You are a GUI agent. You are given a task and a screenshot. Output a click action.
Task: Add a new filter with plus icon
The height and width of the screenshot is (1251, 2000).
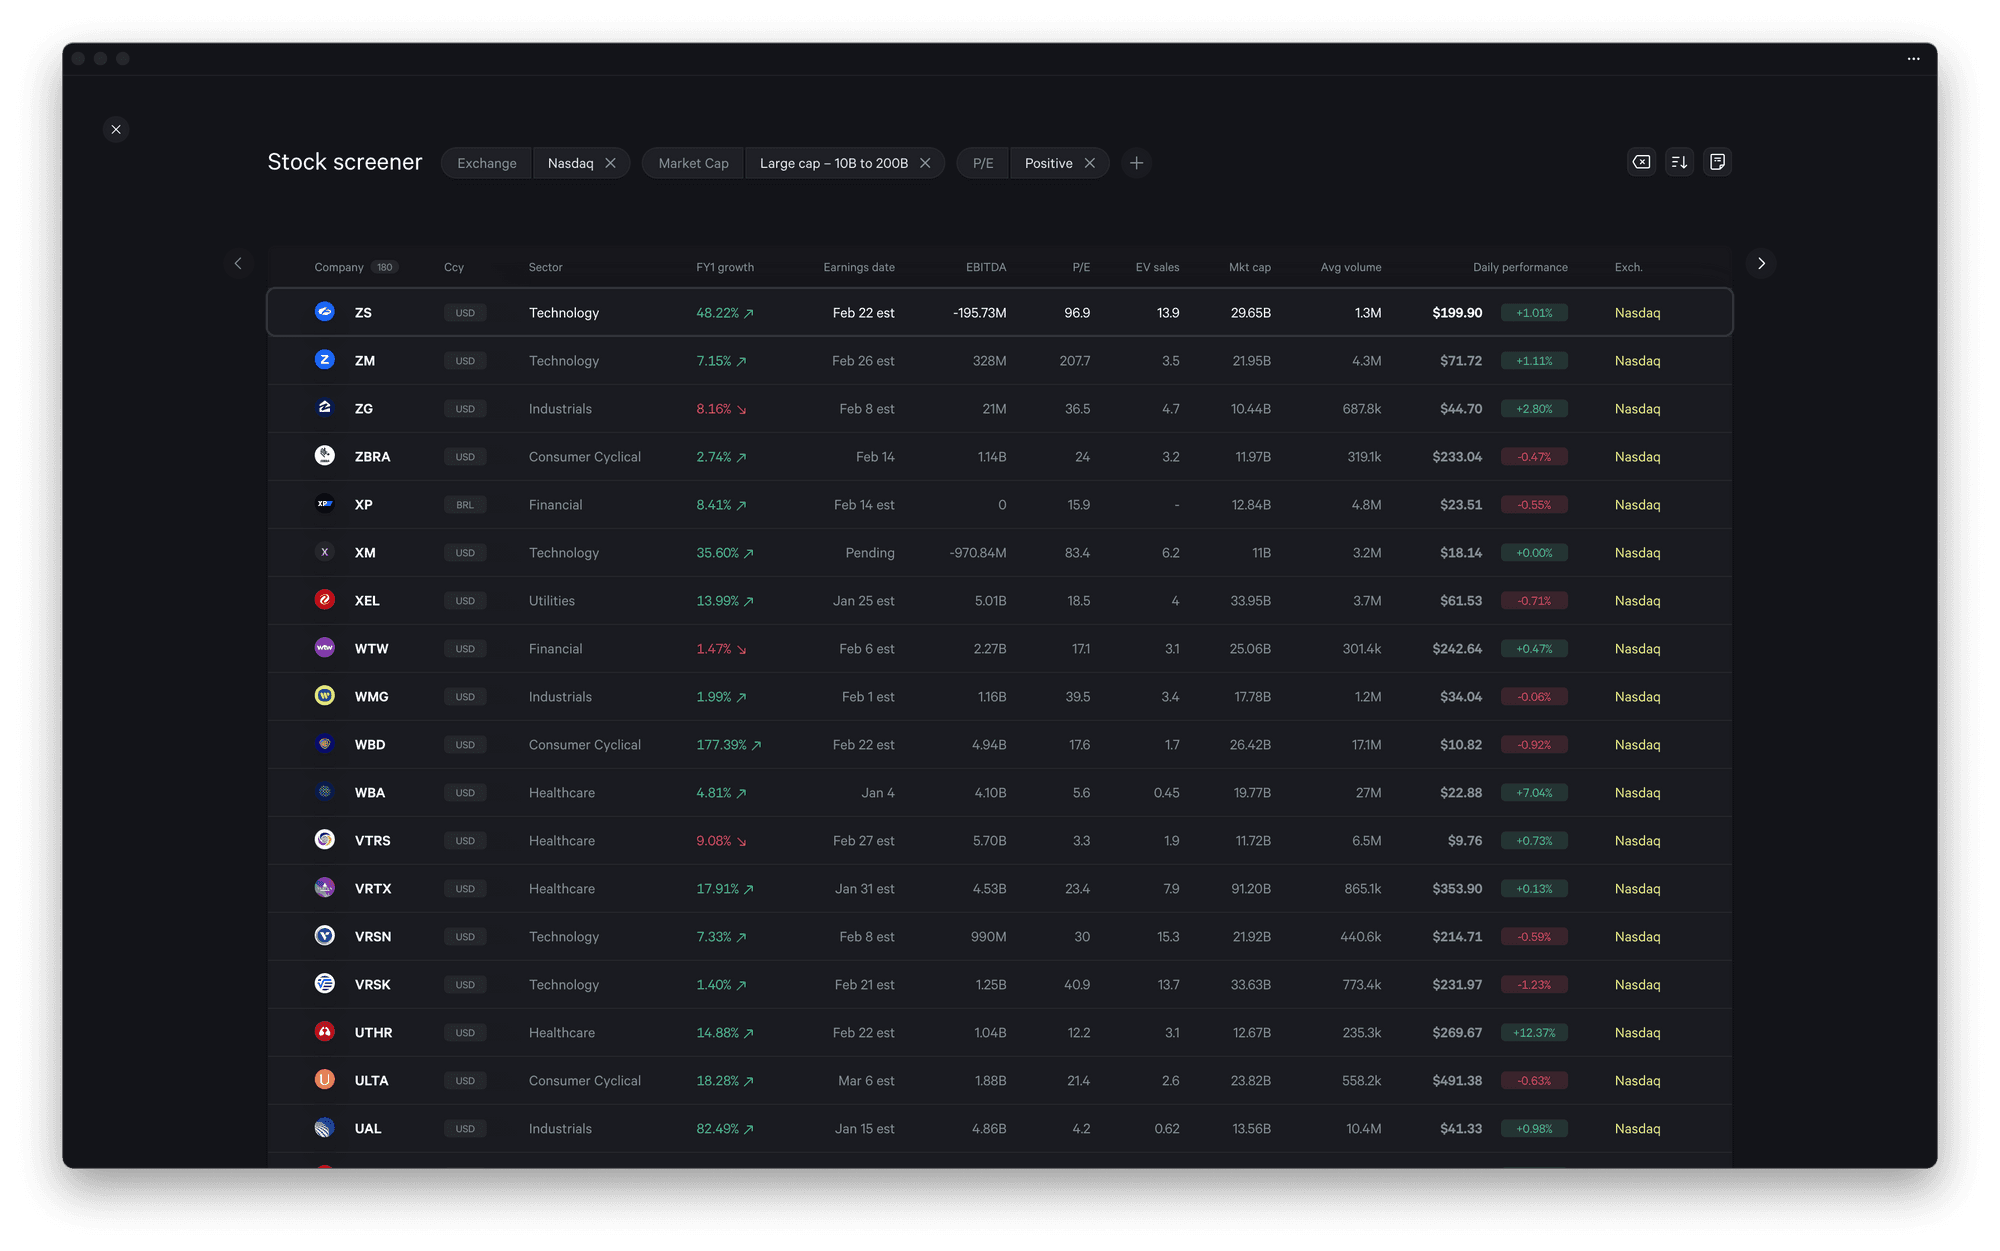(1136, 163)
